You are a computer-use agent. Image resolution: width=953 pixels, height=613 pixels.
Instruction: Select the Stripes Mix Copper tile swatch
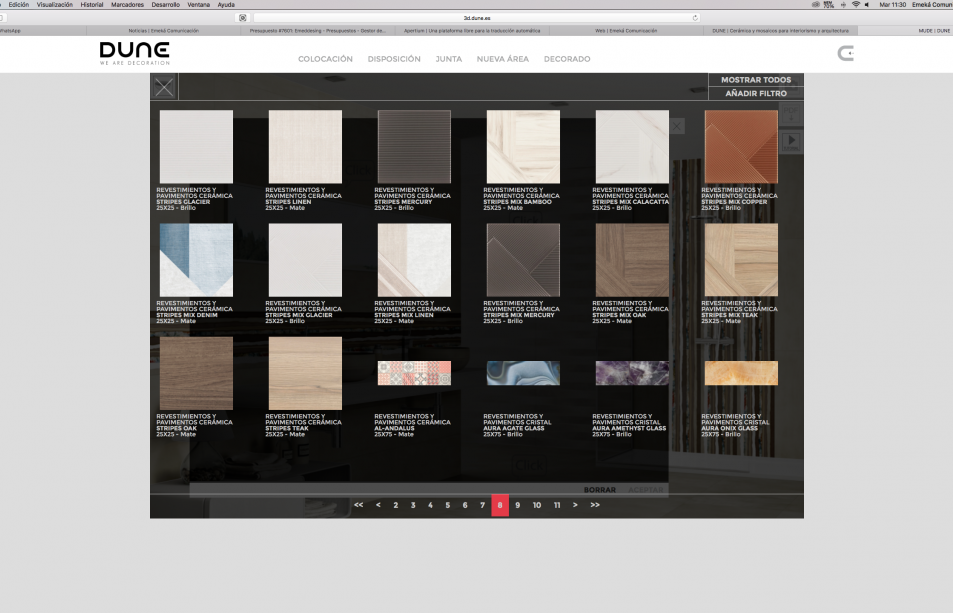741,147
